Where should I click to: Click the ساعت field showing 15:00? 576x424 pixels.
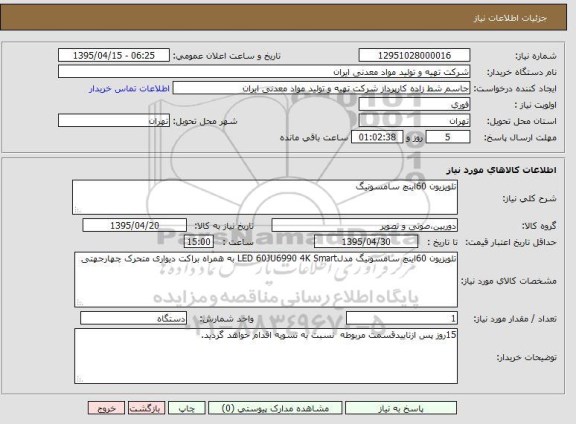(199, 242)
